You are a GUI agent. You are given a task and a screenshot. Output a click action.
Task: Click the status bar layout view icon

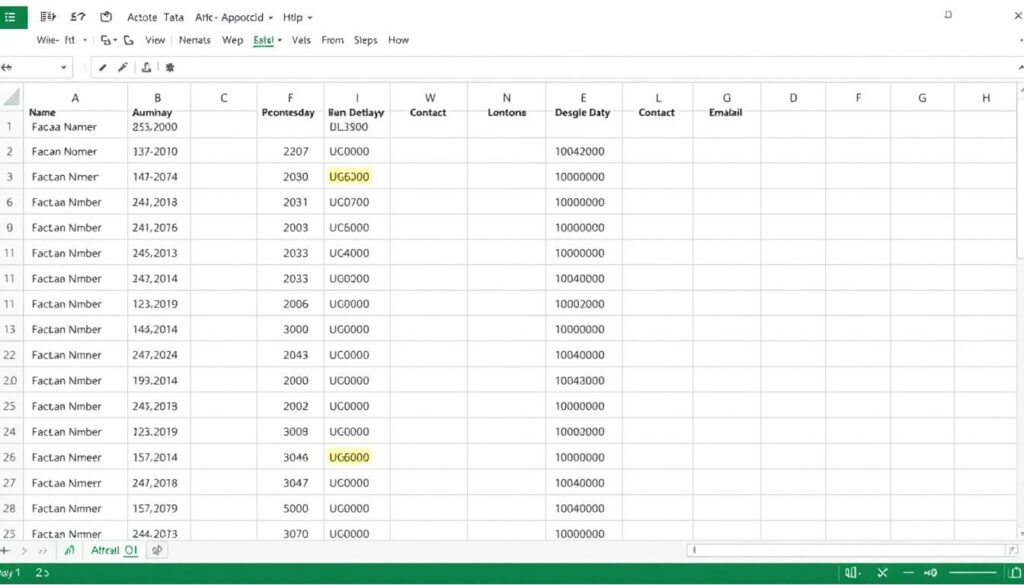coord(853,573)
